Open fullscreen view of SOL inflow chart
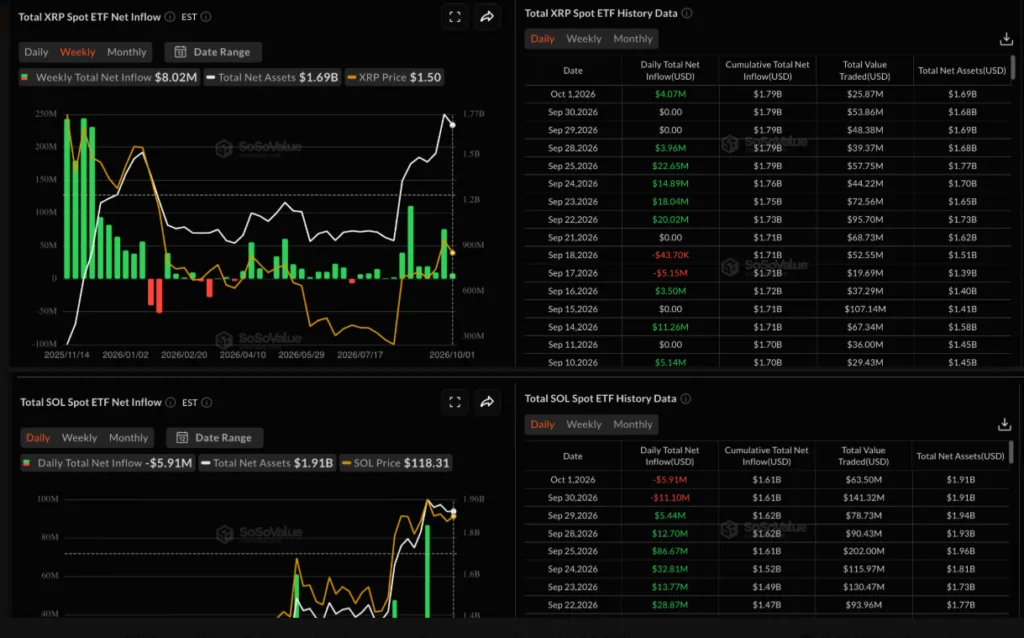This screenshot has width=1024, height=638. point(455,402)
